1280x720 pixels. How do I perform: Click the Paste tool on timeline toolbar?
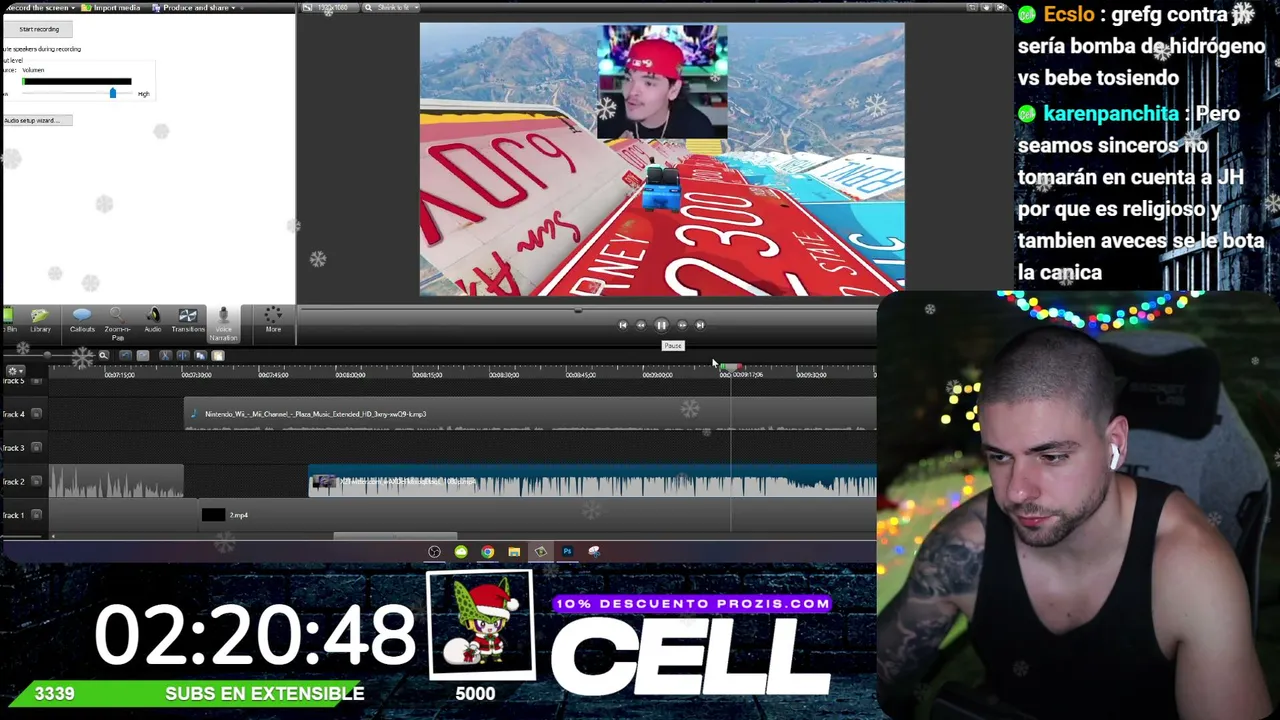218,355
